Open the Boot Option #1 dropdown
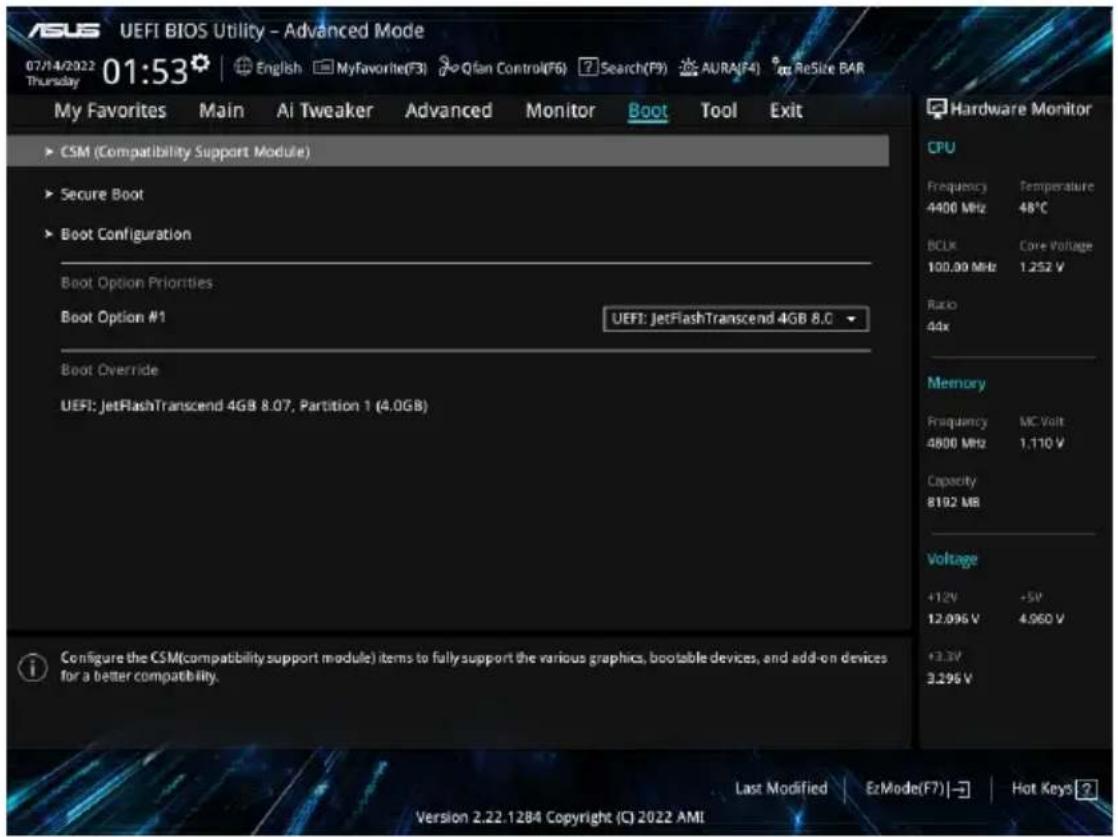The width and height of the screenshot is (1118, 837). tap(735, 319)
